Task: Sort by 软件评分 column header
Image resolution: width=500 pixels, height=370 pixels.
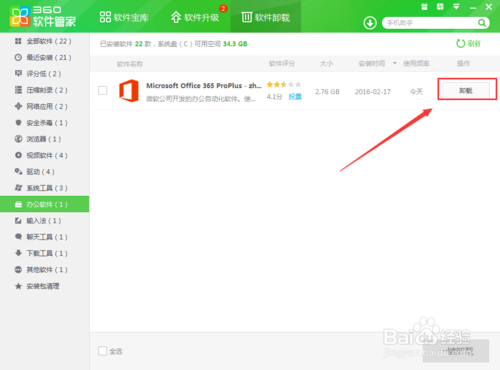Action: click(x=282, y=63)
